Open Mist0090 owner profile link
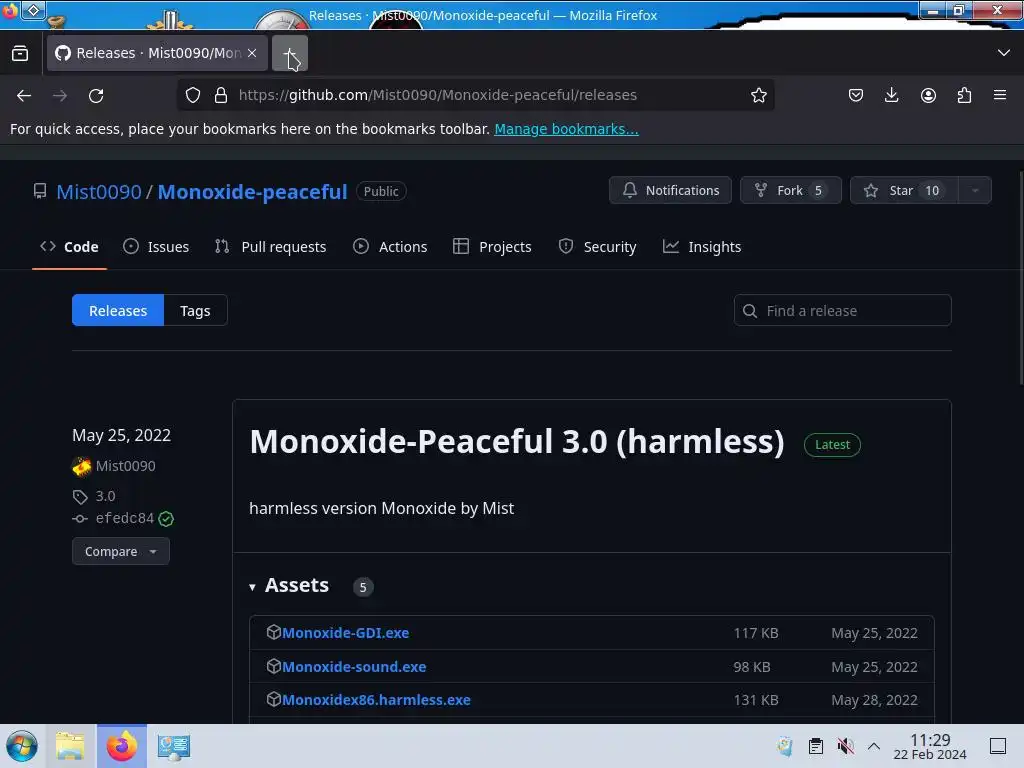1024x768 pixels. tap(99, 191)
